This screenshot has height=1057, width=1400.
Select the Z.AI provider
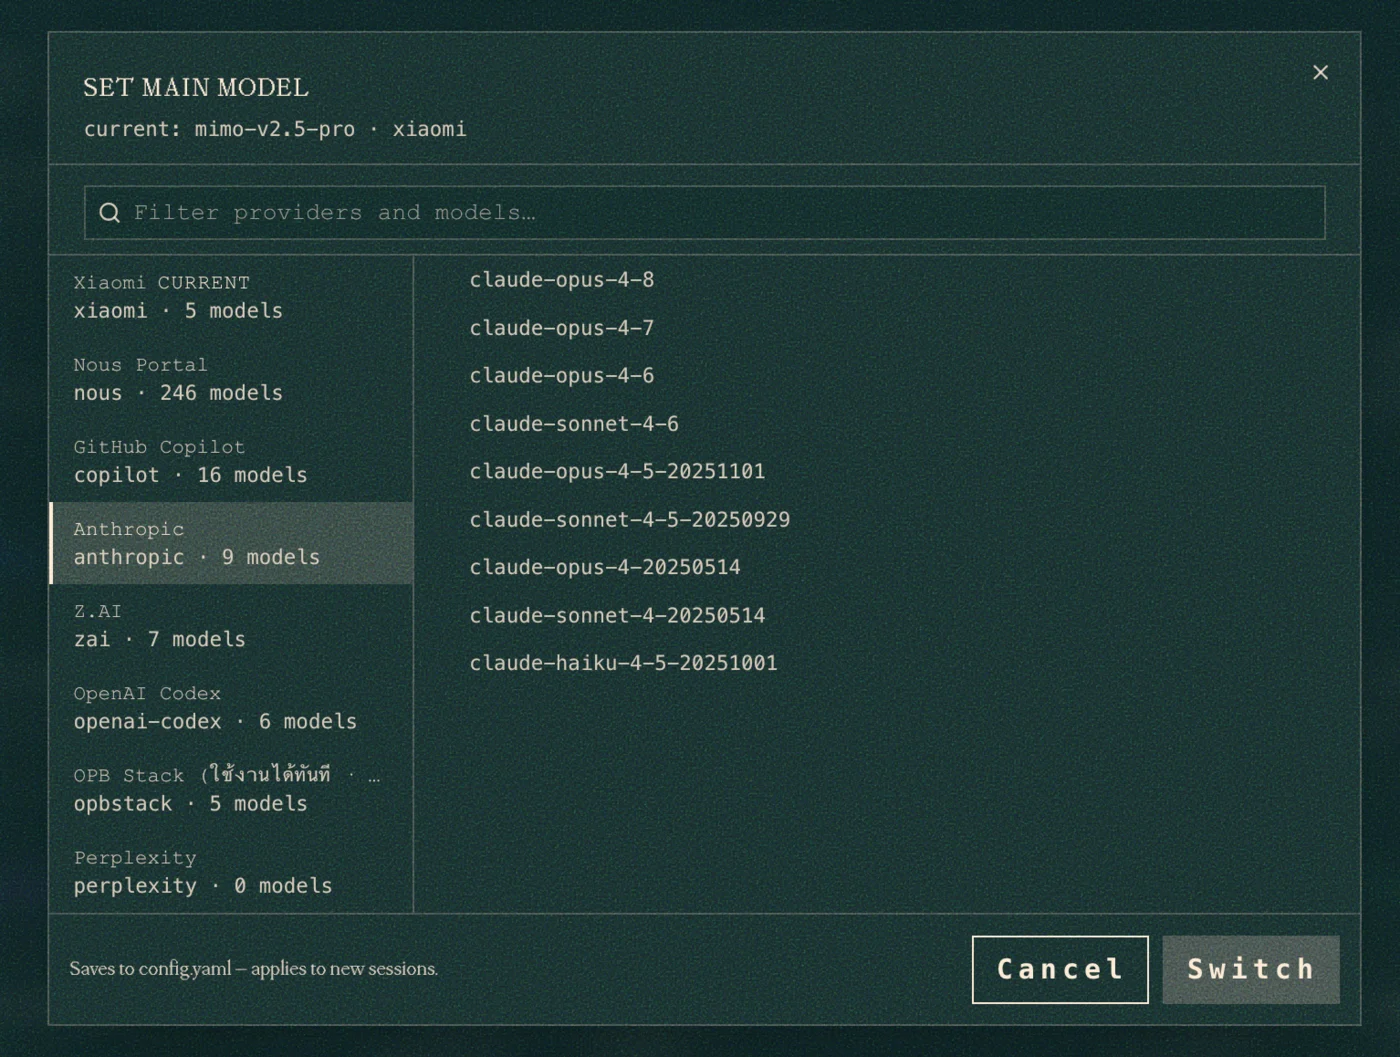[x=231, y=625]
